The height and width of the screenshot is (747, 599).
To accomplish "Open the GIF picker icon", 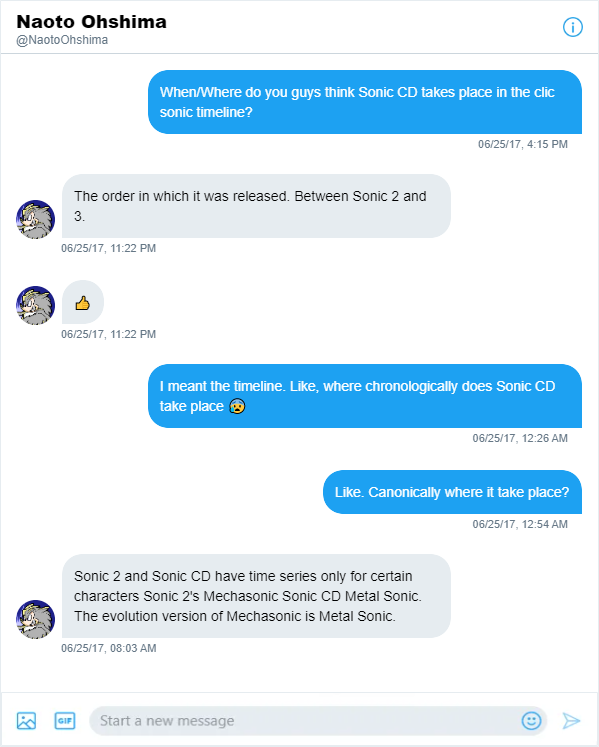I will [x=65, y=720].
